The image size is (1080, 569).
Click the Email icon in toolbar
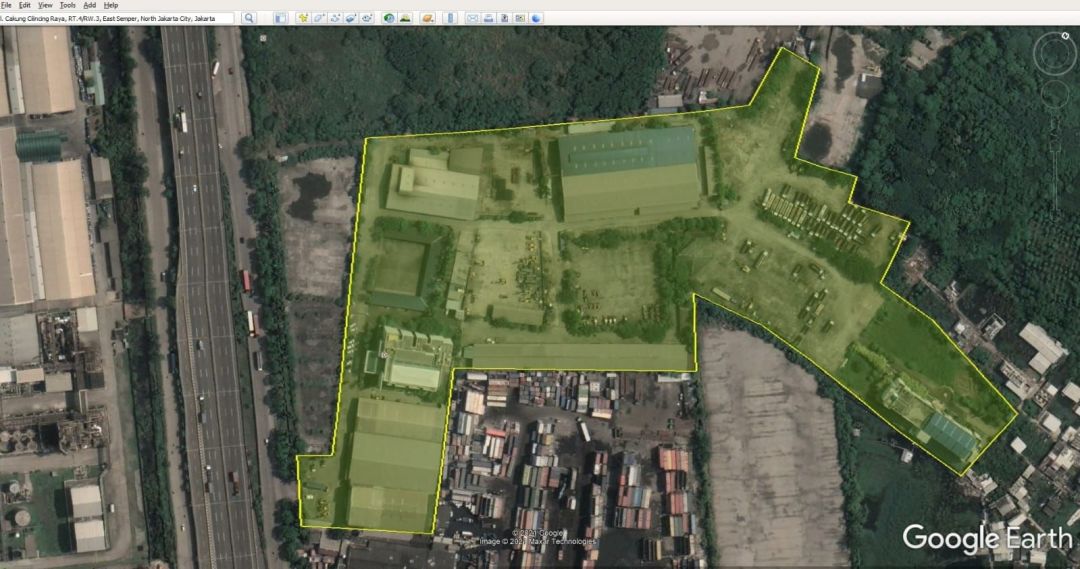pos(472,18)
